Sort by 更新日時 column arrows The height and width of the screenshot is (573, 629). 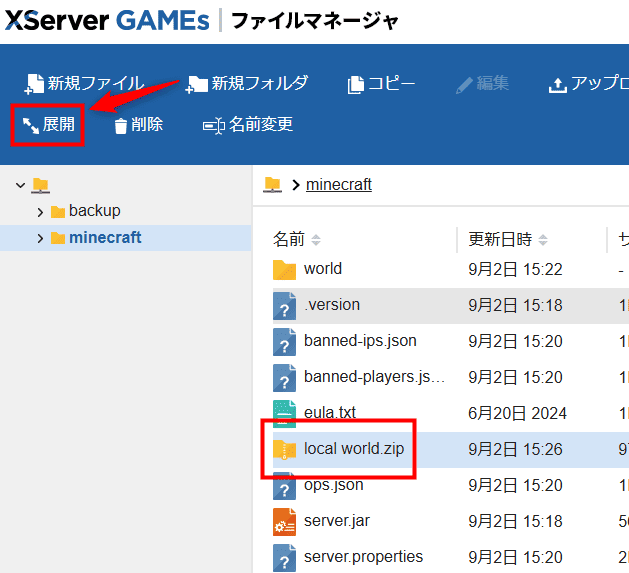tap(542, 240)
